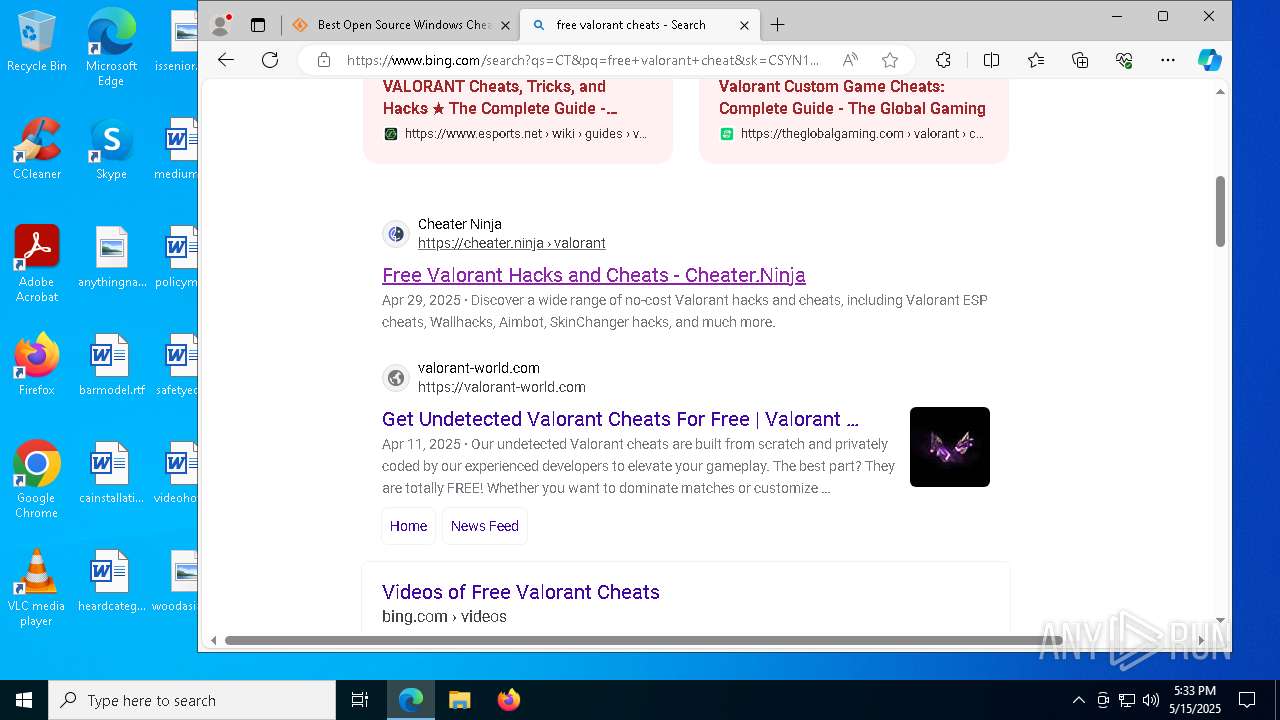Open the Windows Start button
This screenshot has height=720, width=1280.
[24, 700]
